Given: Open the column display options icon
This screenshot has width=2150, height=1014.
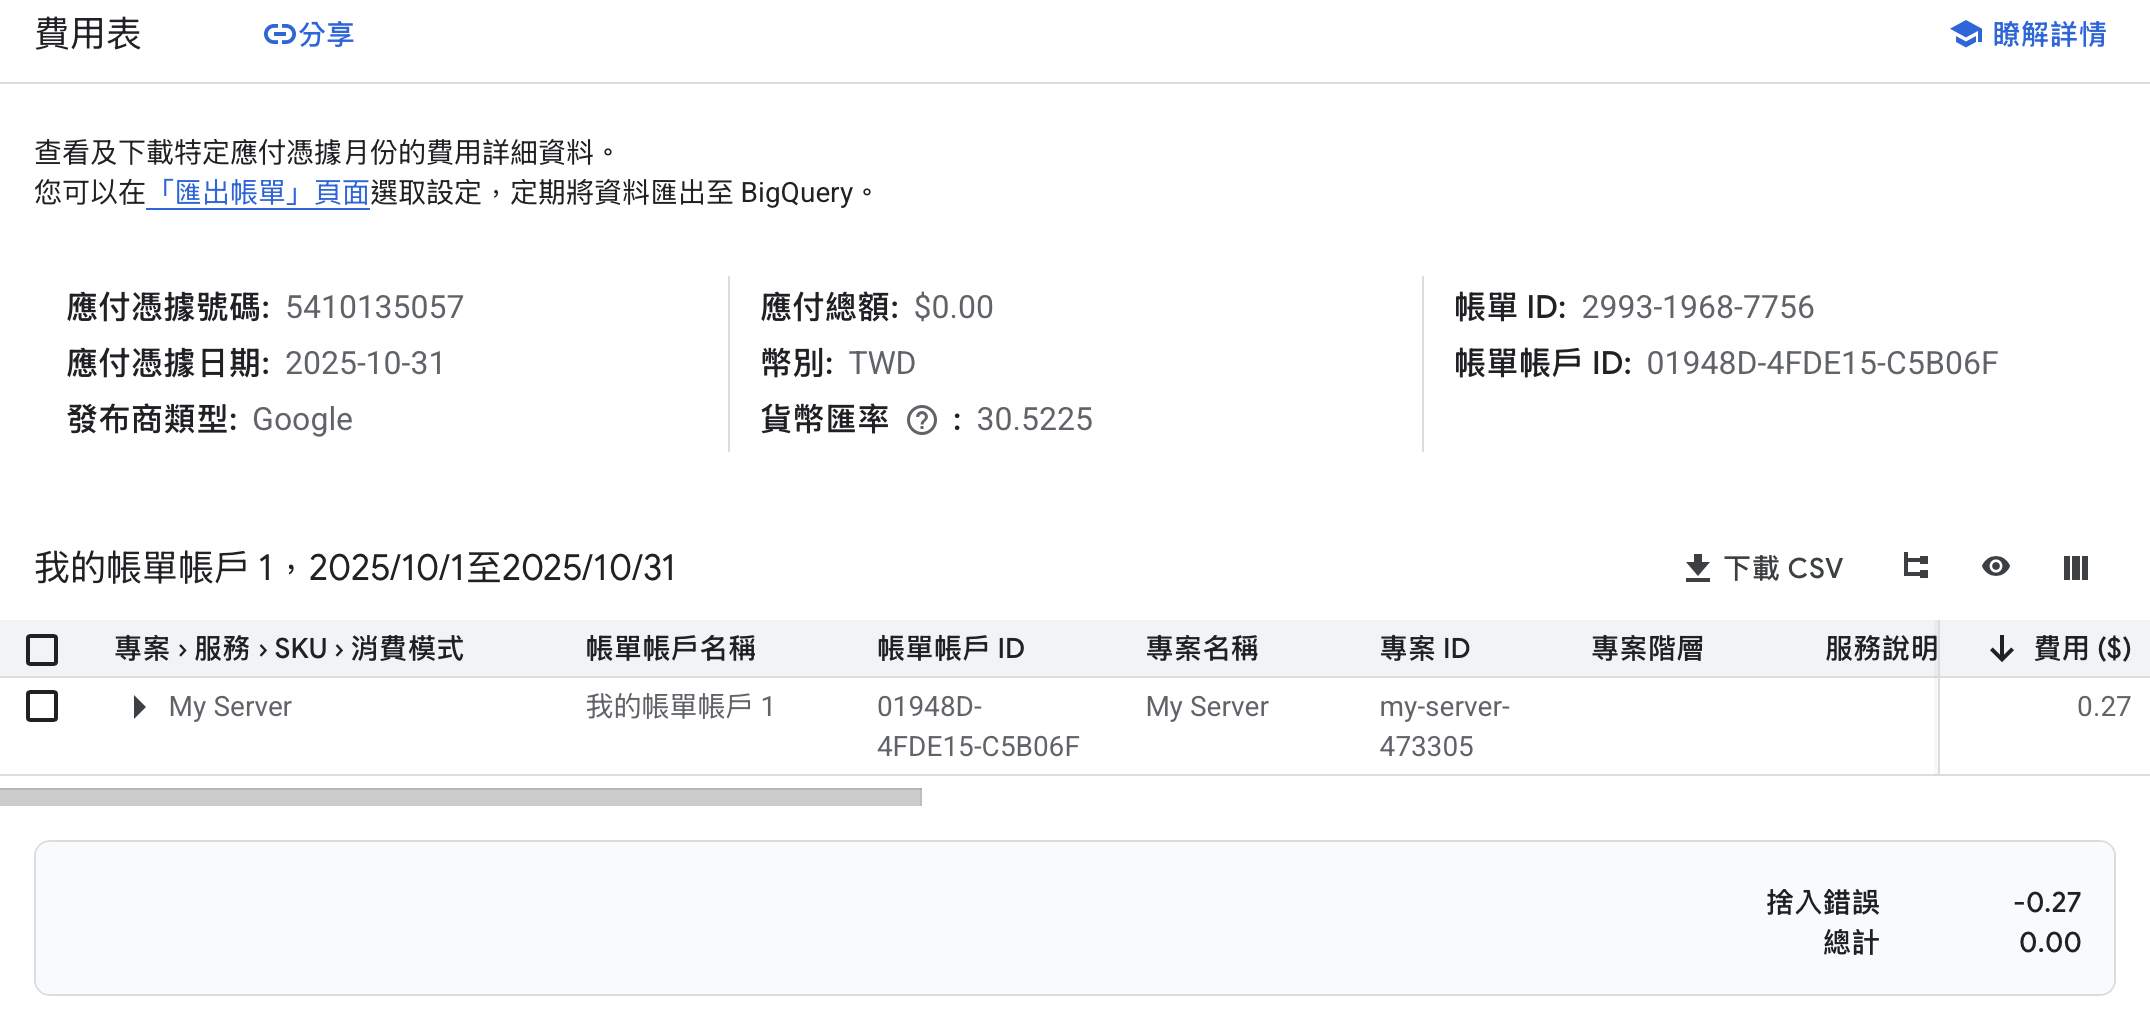Looking at the screenshot, I should [2075, 568].
